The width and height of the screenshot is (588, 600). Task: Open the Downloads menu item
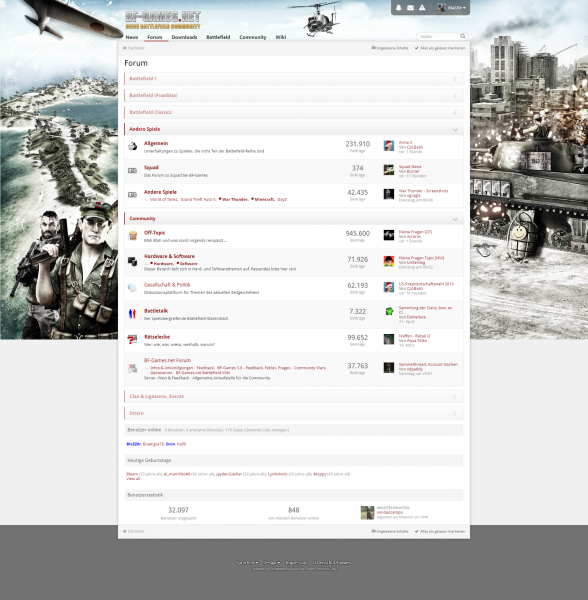click(x=184, y=37)
